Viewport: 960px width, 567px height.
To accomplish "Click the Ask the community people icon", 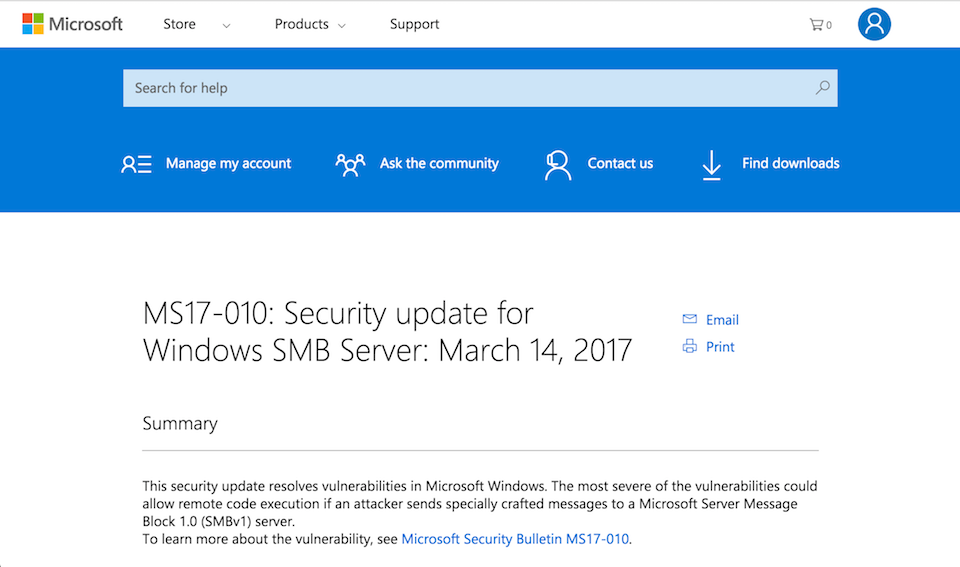I will pos(350,164).
